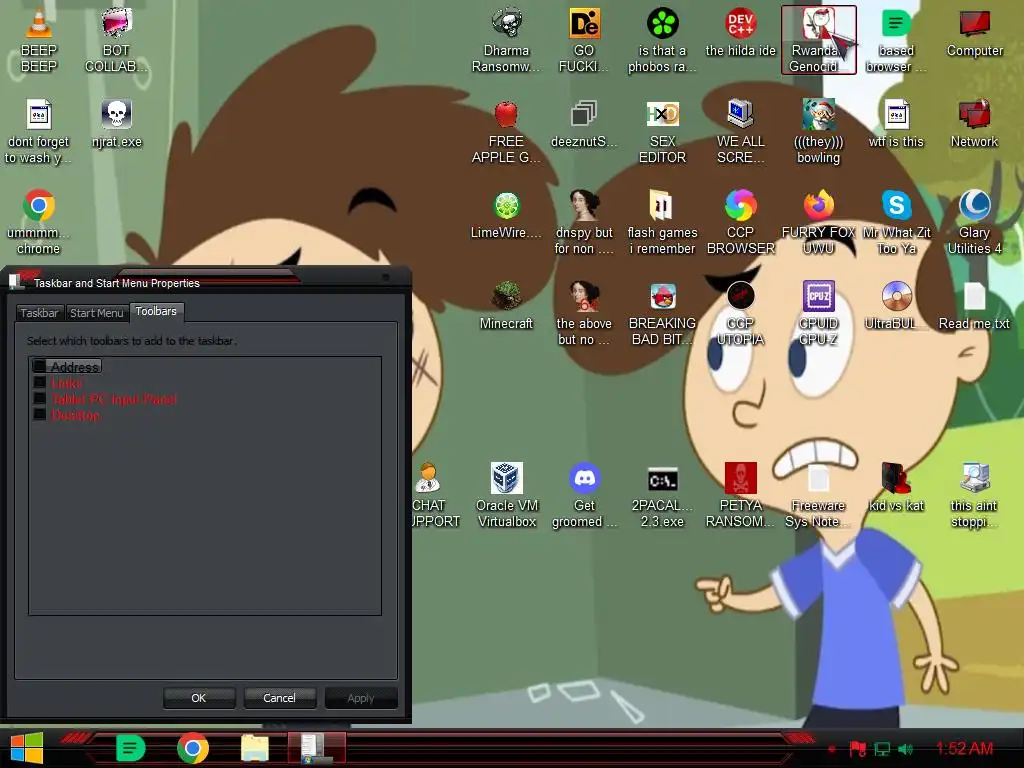Open the ummmm chrome desktop shortcut

[x=39, y=222]
